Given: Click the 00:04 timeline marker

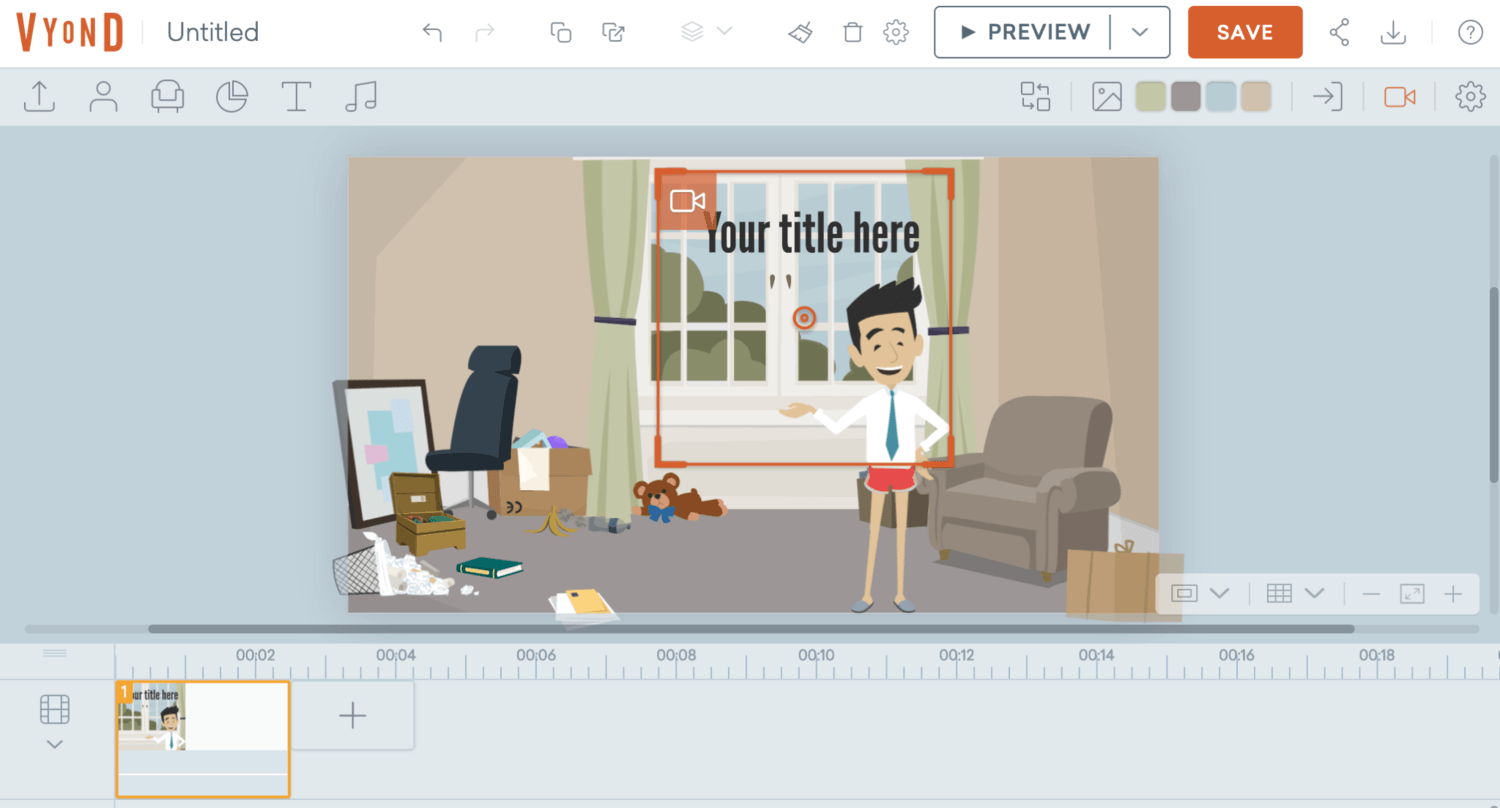Looking at the screenshot, I should (x=395, y=655).
